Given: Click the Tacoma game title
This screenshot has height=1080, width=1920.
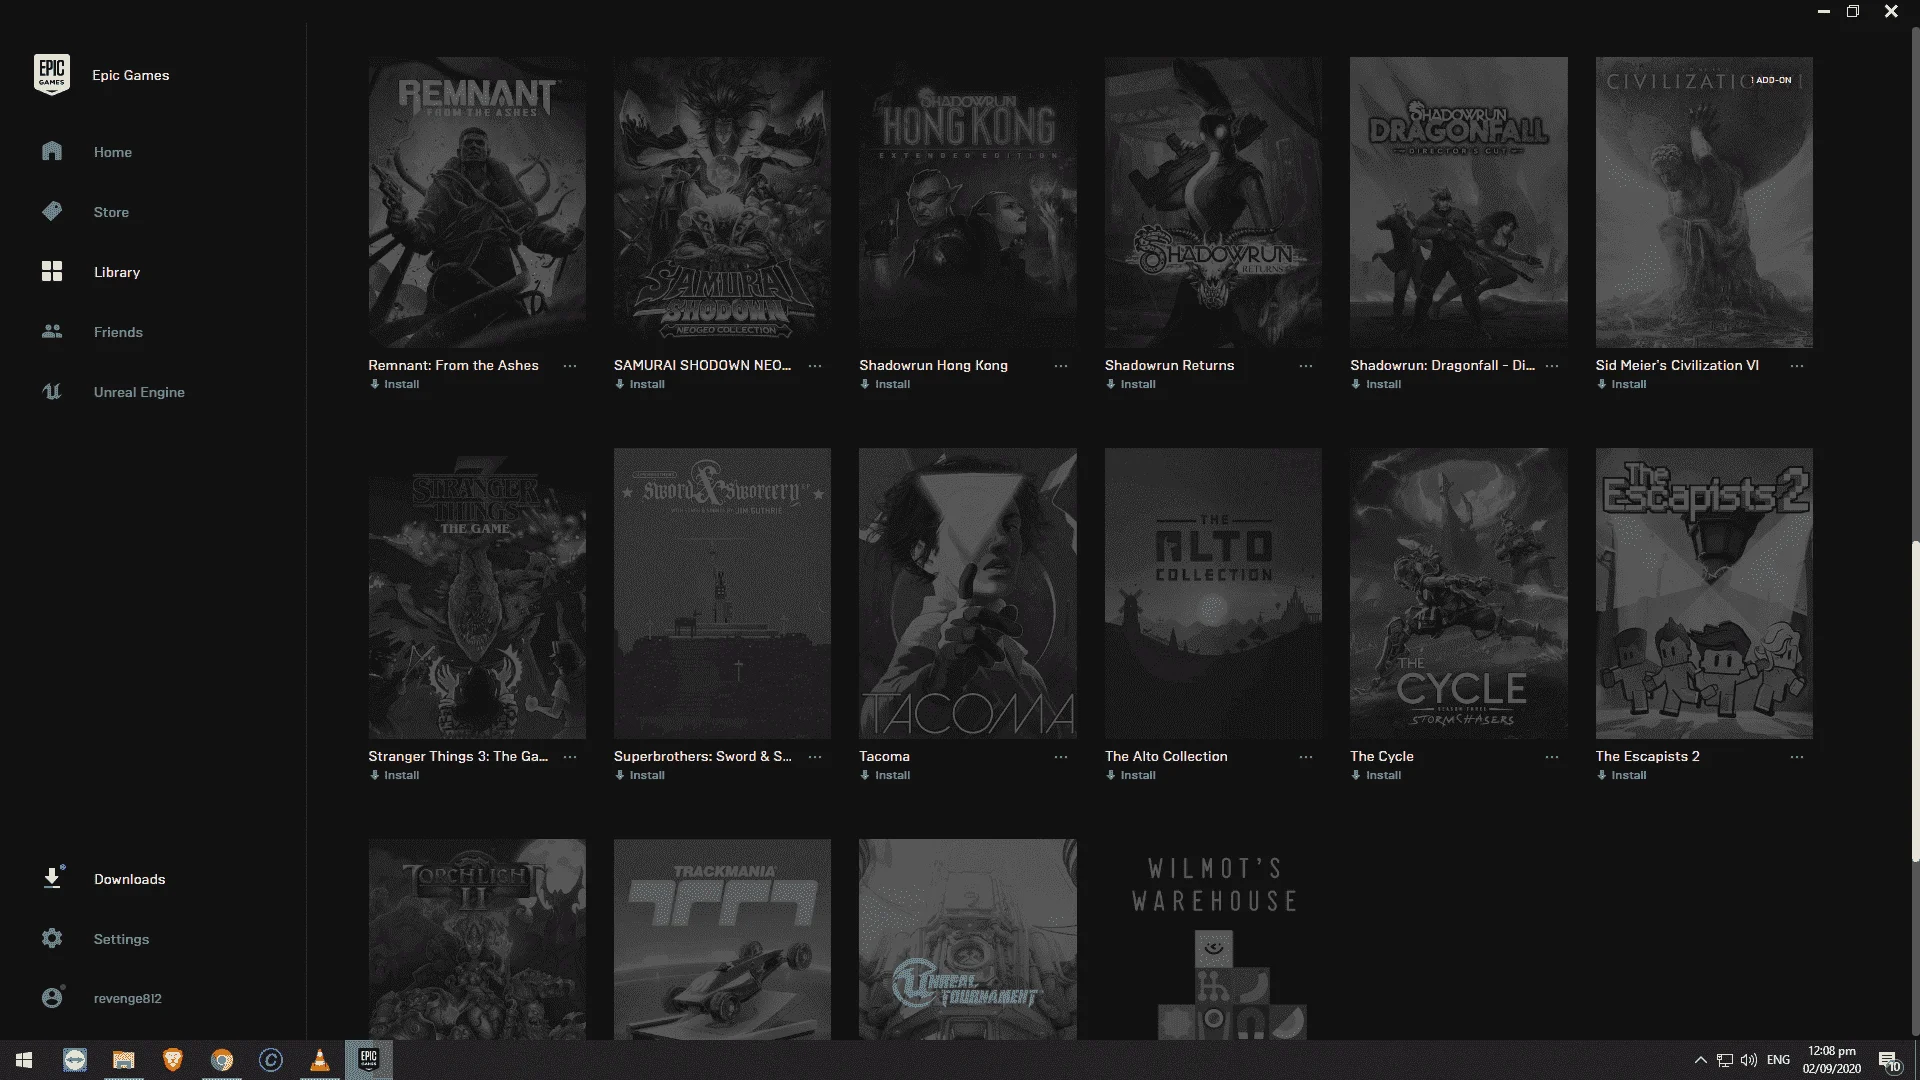Looking at the screenshot, I should coord(885,757).
